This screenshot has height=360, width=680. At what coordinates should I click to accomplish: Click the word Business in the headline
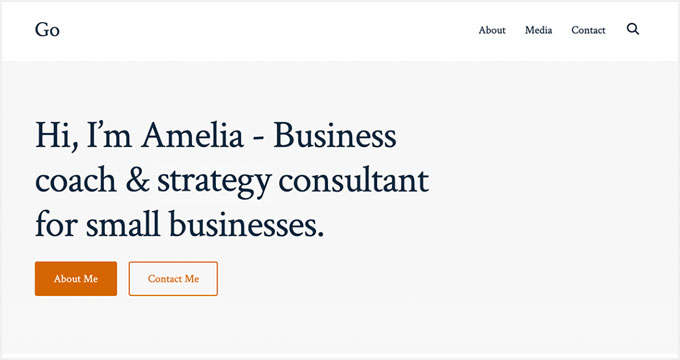pos(334,135)
